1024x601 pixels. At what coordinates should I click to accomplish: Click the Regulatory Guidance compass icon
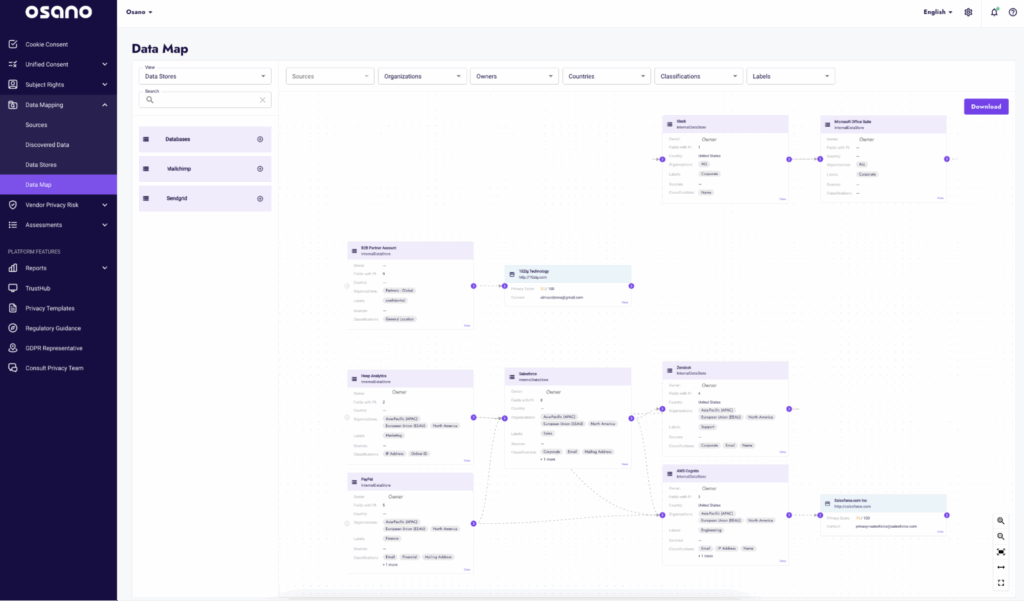coord(12,328)
